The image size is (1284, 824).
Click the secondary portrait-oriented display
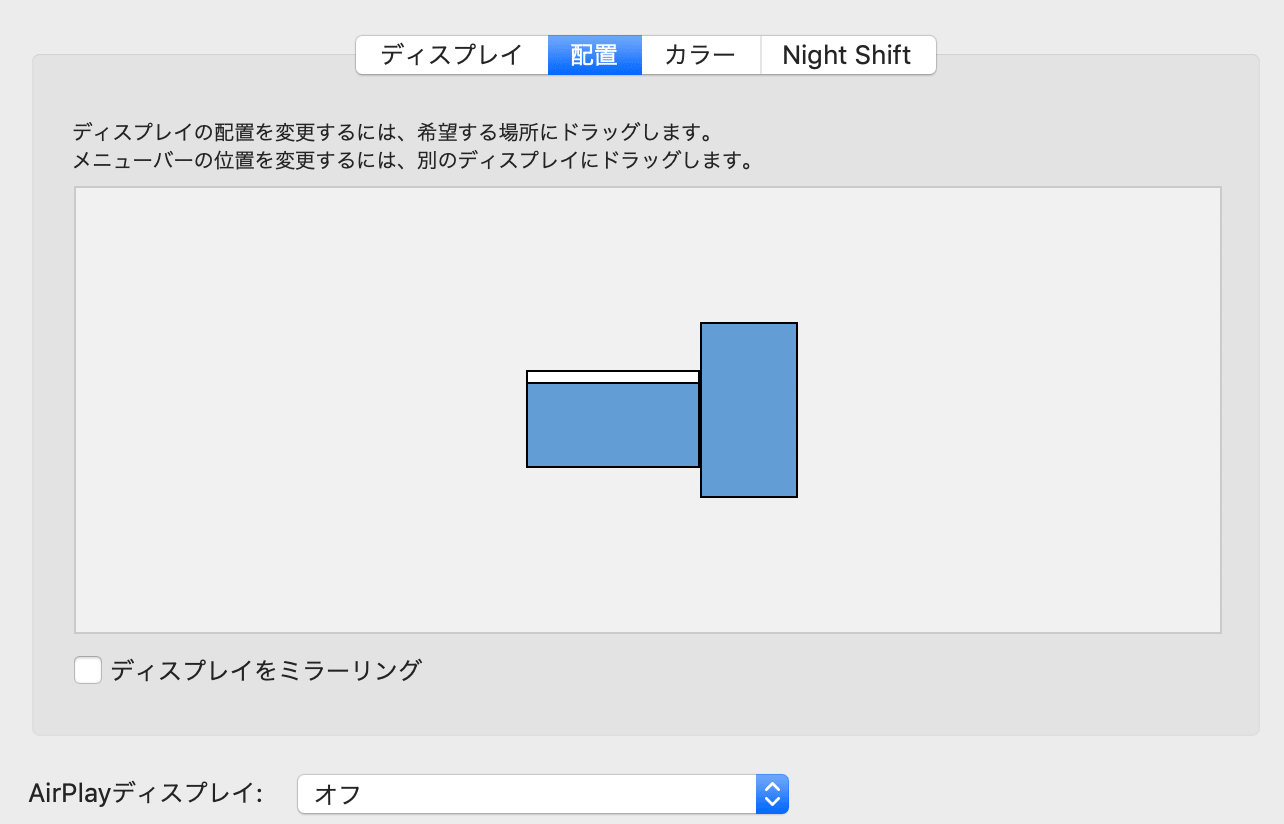tap(748, 410)
